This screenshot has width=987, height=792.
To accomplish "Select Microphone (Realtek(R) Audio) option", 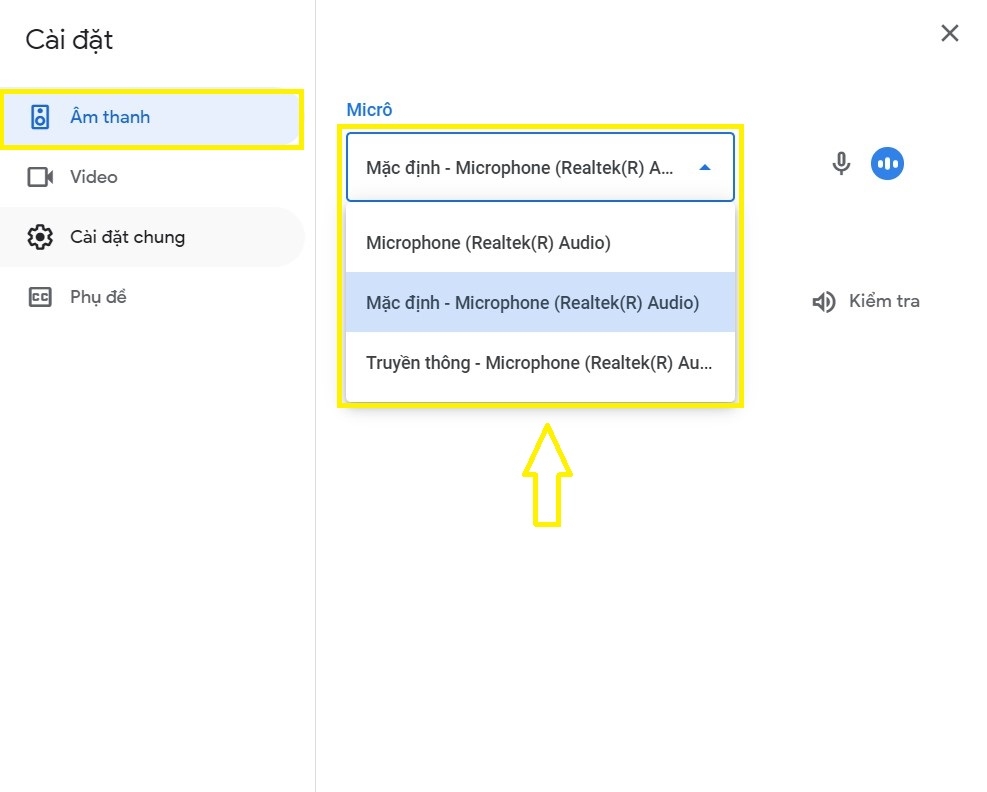I will pos(540,243).
